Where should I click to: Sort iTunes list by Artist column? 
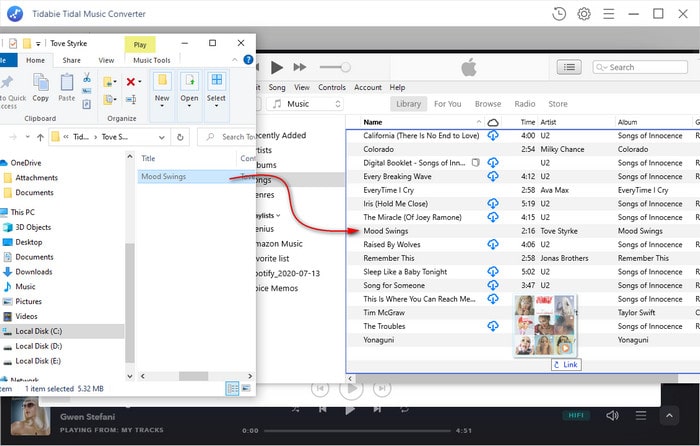point(548,122)
